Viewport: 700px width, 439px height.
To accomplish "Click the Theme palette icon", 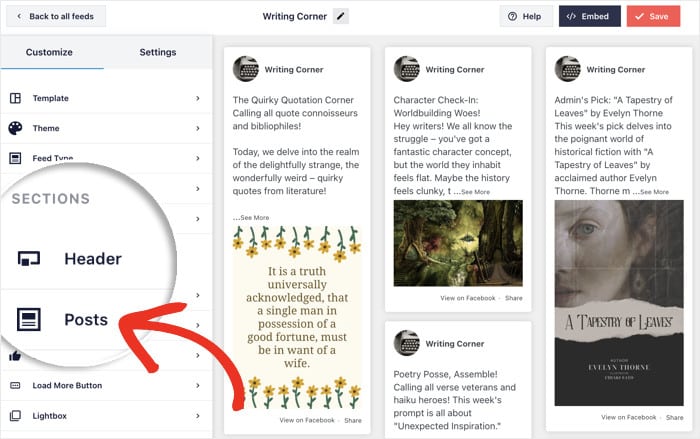I will pos(15,129).
